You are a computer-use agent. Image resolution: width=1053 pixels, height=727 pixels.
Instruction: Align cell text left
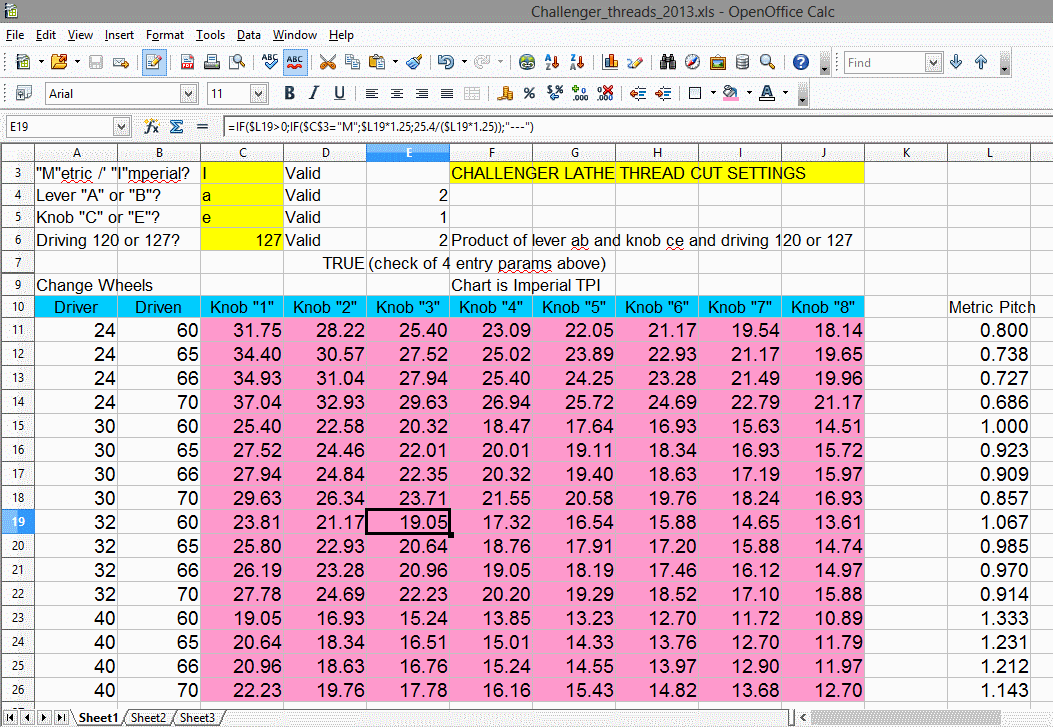pyautogui.click(x=371, y=93)
